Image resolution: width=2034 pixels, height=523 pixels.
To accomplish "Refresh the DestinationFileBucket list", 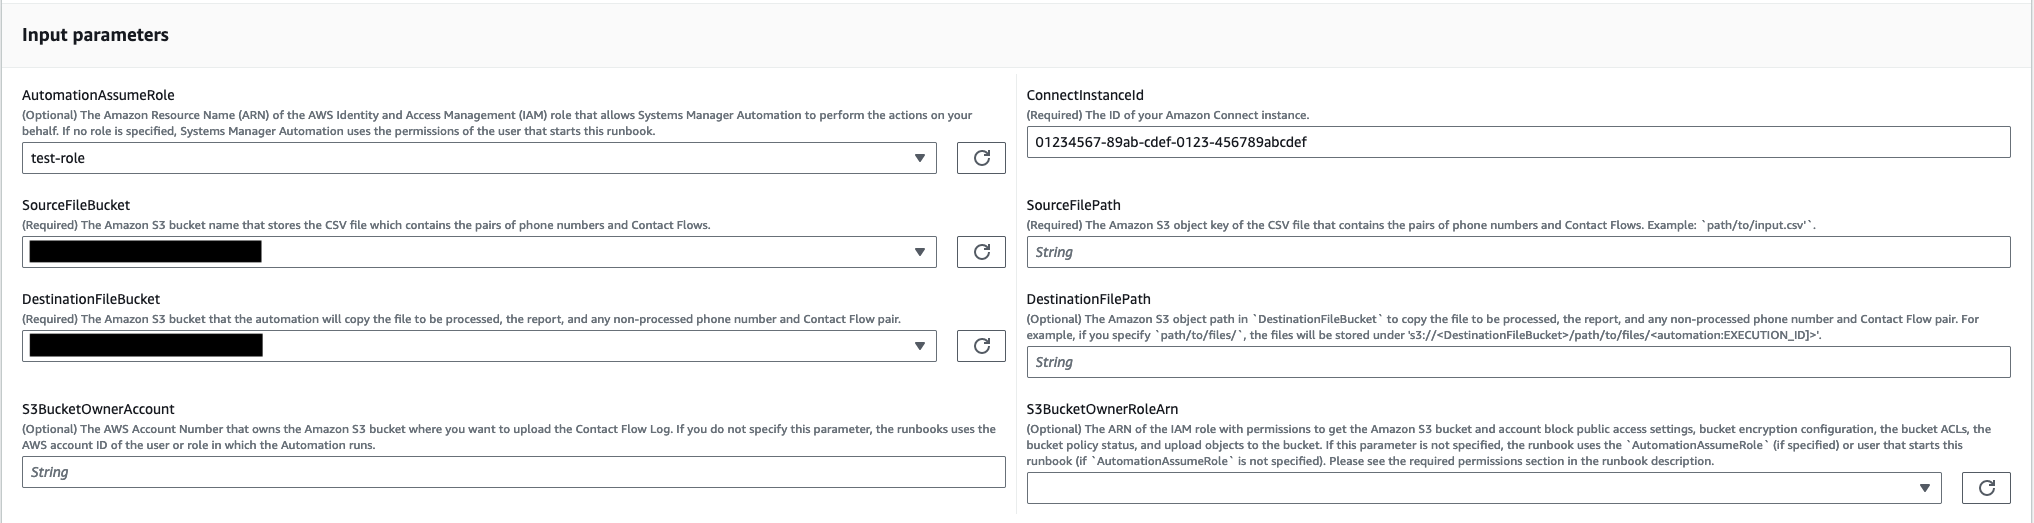I will click(x=981, y=346).
